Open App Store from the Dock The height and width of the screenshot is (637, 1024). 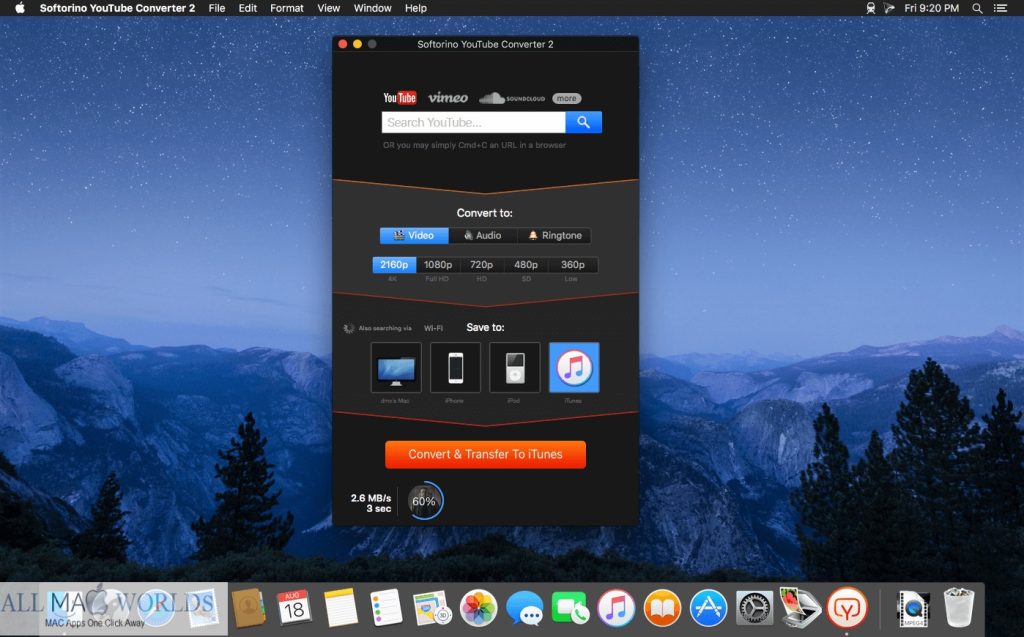click(708, 608)
